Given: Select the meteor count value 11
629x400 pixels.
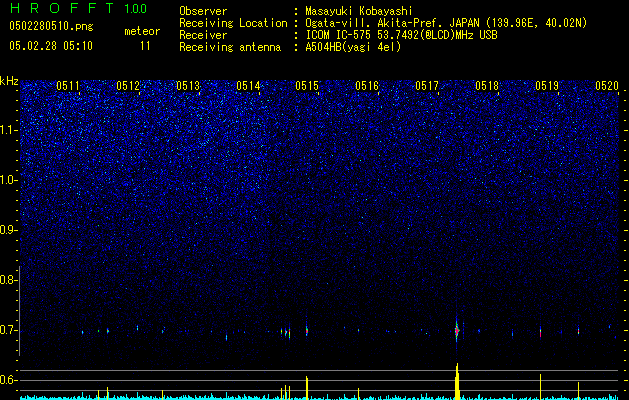Looking at the screenshot, I should (x=145, y=46).
